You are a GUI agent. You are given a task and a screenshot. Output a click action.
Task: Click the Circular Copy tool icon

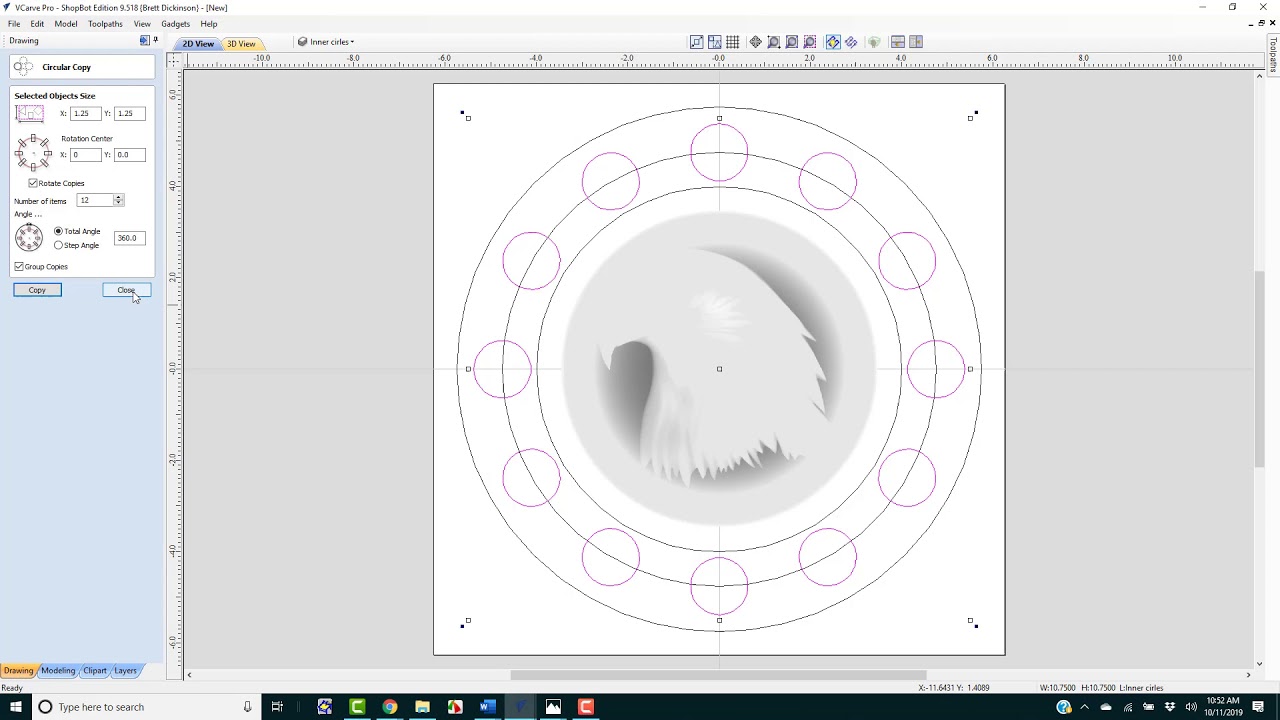24,67
